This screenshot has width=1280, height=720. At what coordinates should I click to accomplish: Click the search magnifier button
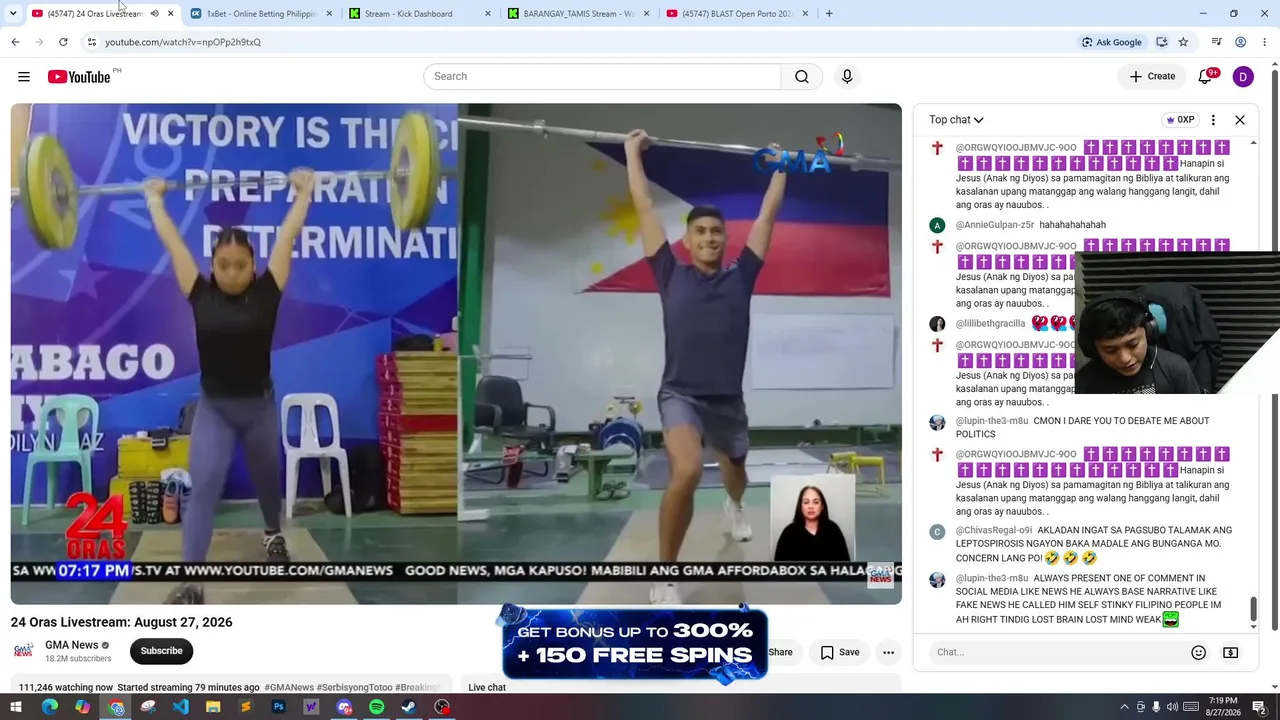pyautogui.click(x=802, y=77)
